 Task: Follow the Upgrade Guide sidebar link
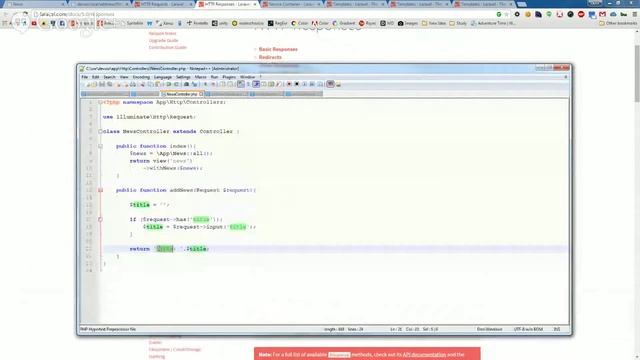click(163, 40)
